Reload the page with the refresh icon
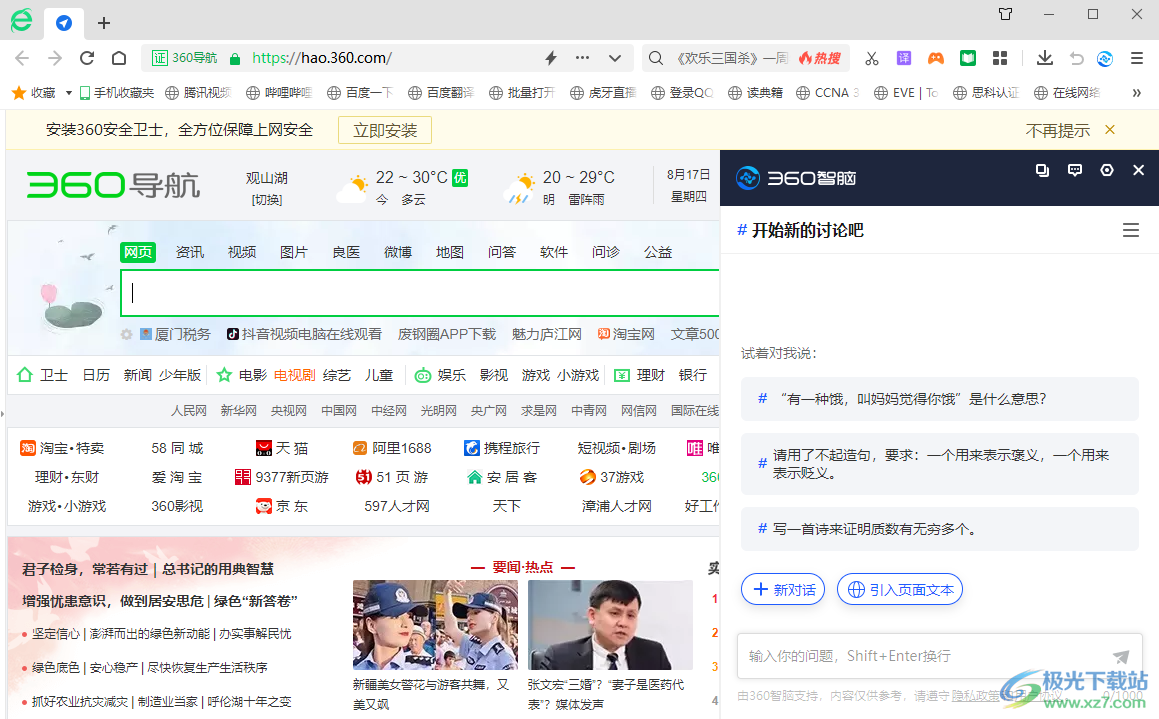This screenshot has width=1159, height=719. click(87, 58)
